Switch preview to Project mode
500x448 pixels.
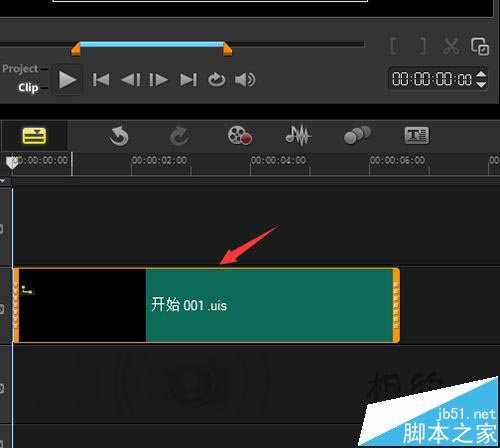pyautogui.click(x=20, y=69)
